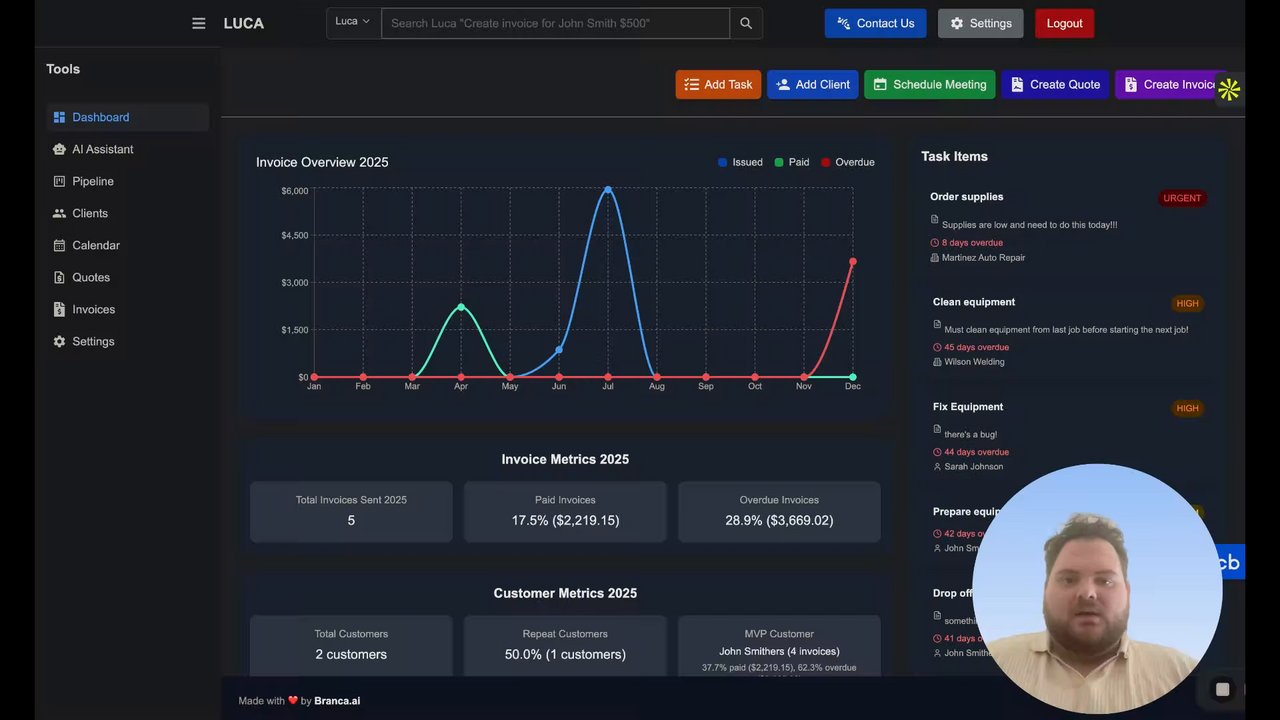Click the Schedule Meeting button
Screen dimensions: 1280x720
pos(930,84)
